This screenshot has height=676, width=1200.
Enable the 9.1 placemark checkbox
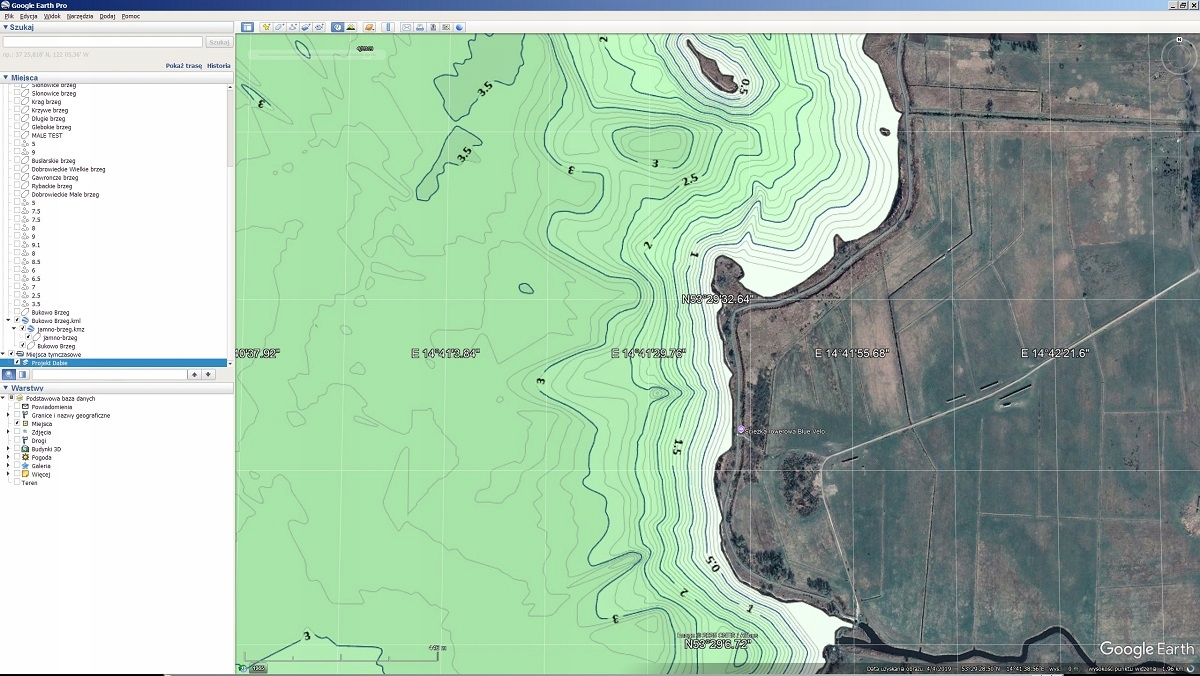coord(17,245)
